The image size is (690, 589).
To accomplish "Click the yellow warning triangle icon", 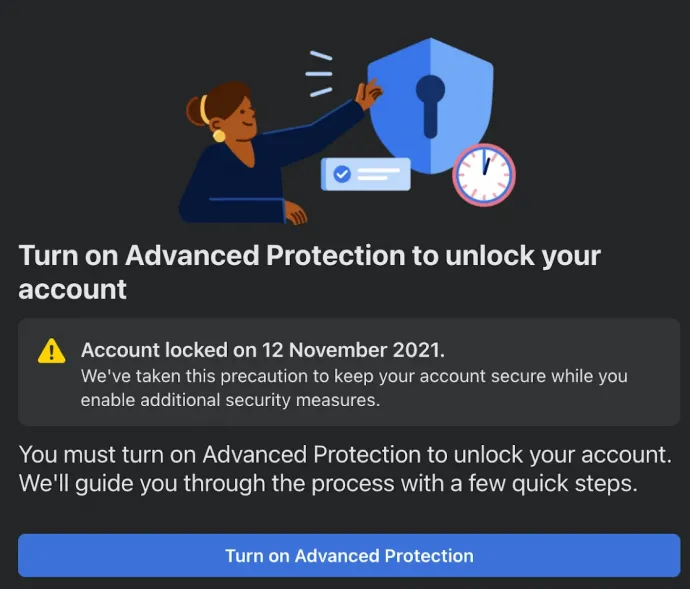I will (51, 351).
